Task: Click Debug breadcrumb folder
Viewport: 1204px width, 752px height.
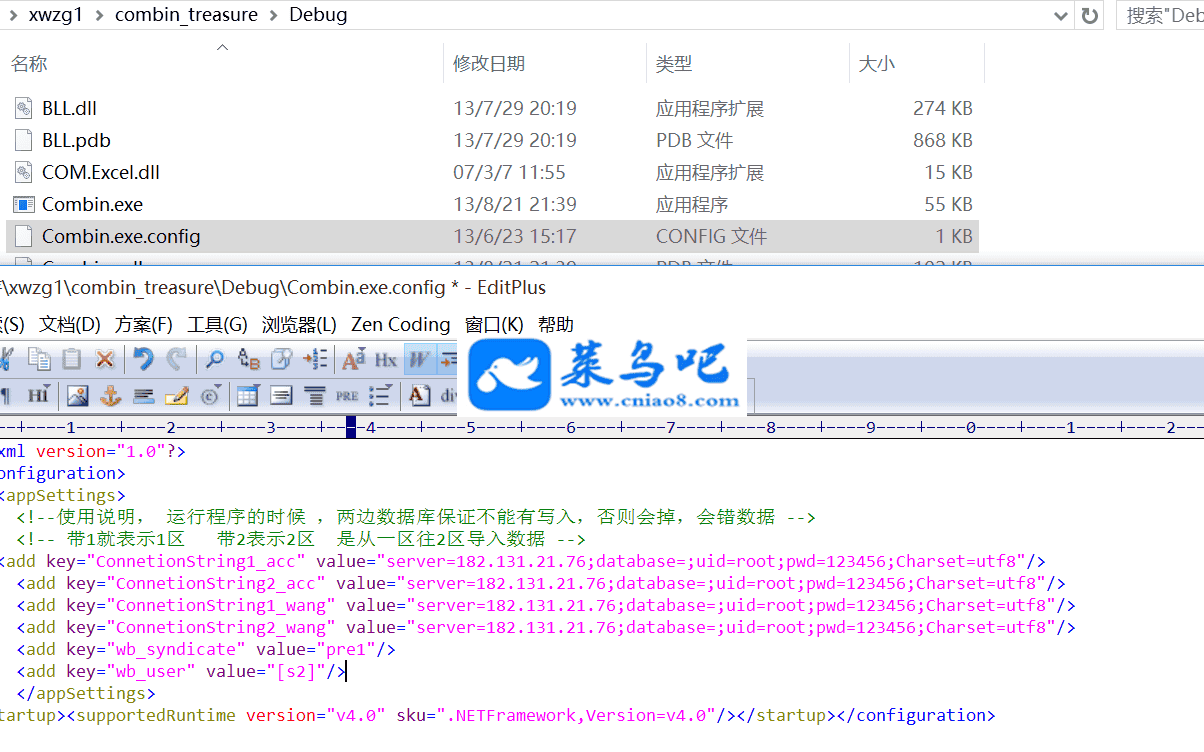Action: [318, 15]
